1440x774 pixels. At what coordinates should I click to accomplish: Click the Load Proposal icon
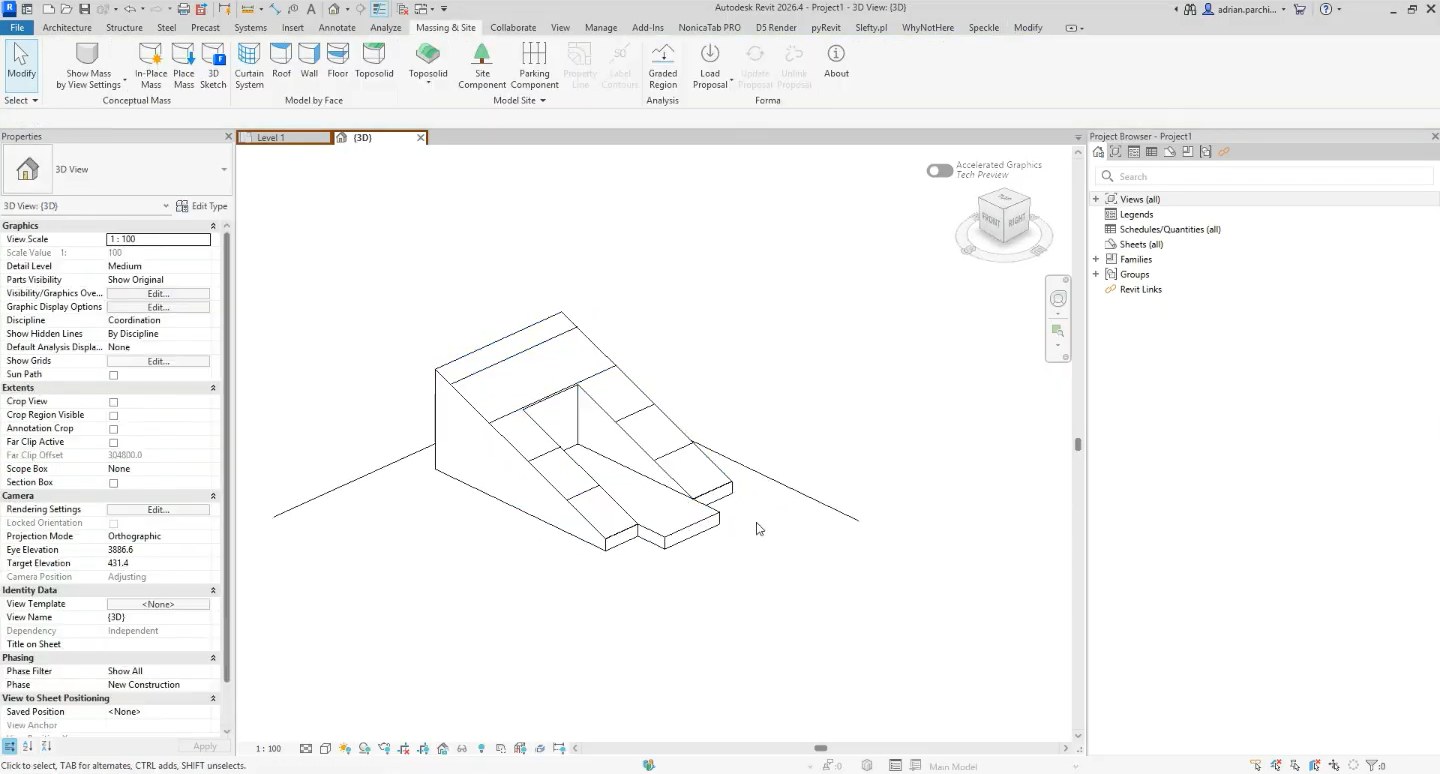tap(710, 53)
